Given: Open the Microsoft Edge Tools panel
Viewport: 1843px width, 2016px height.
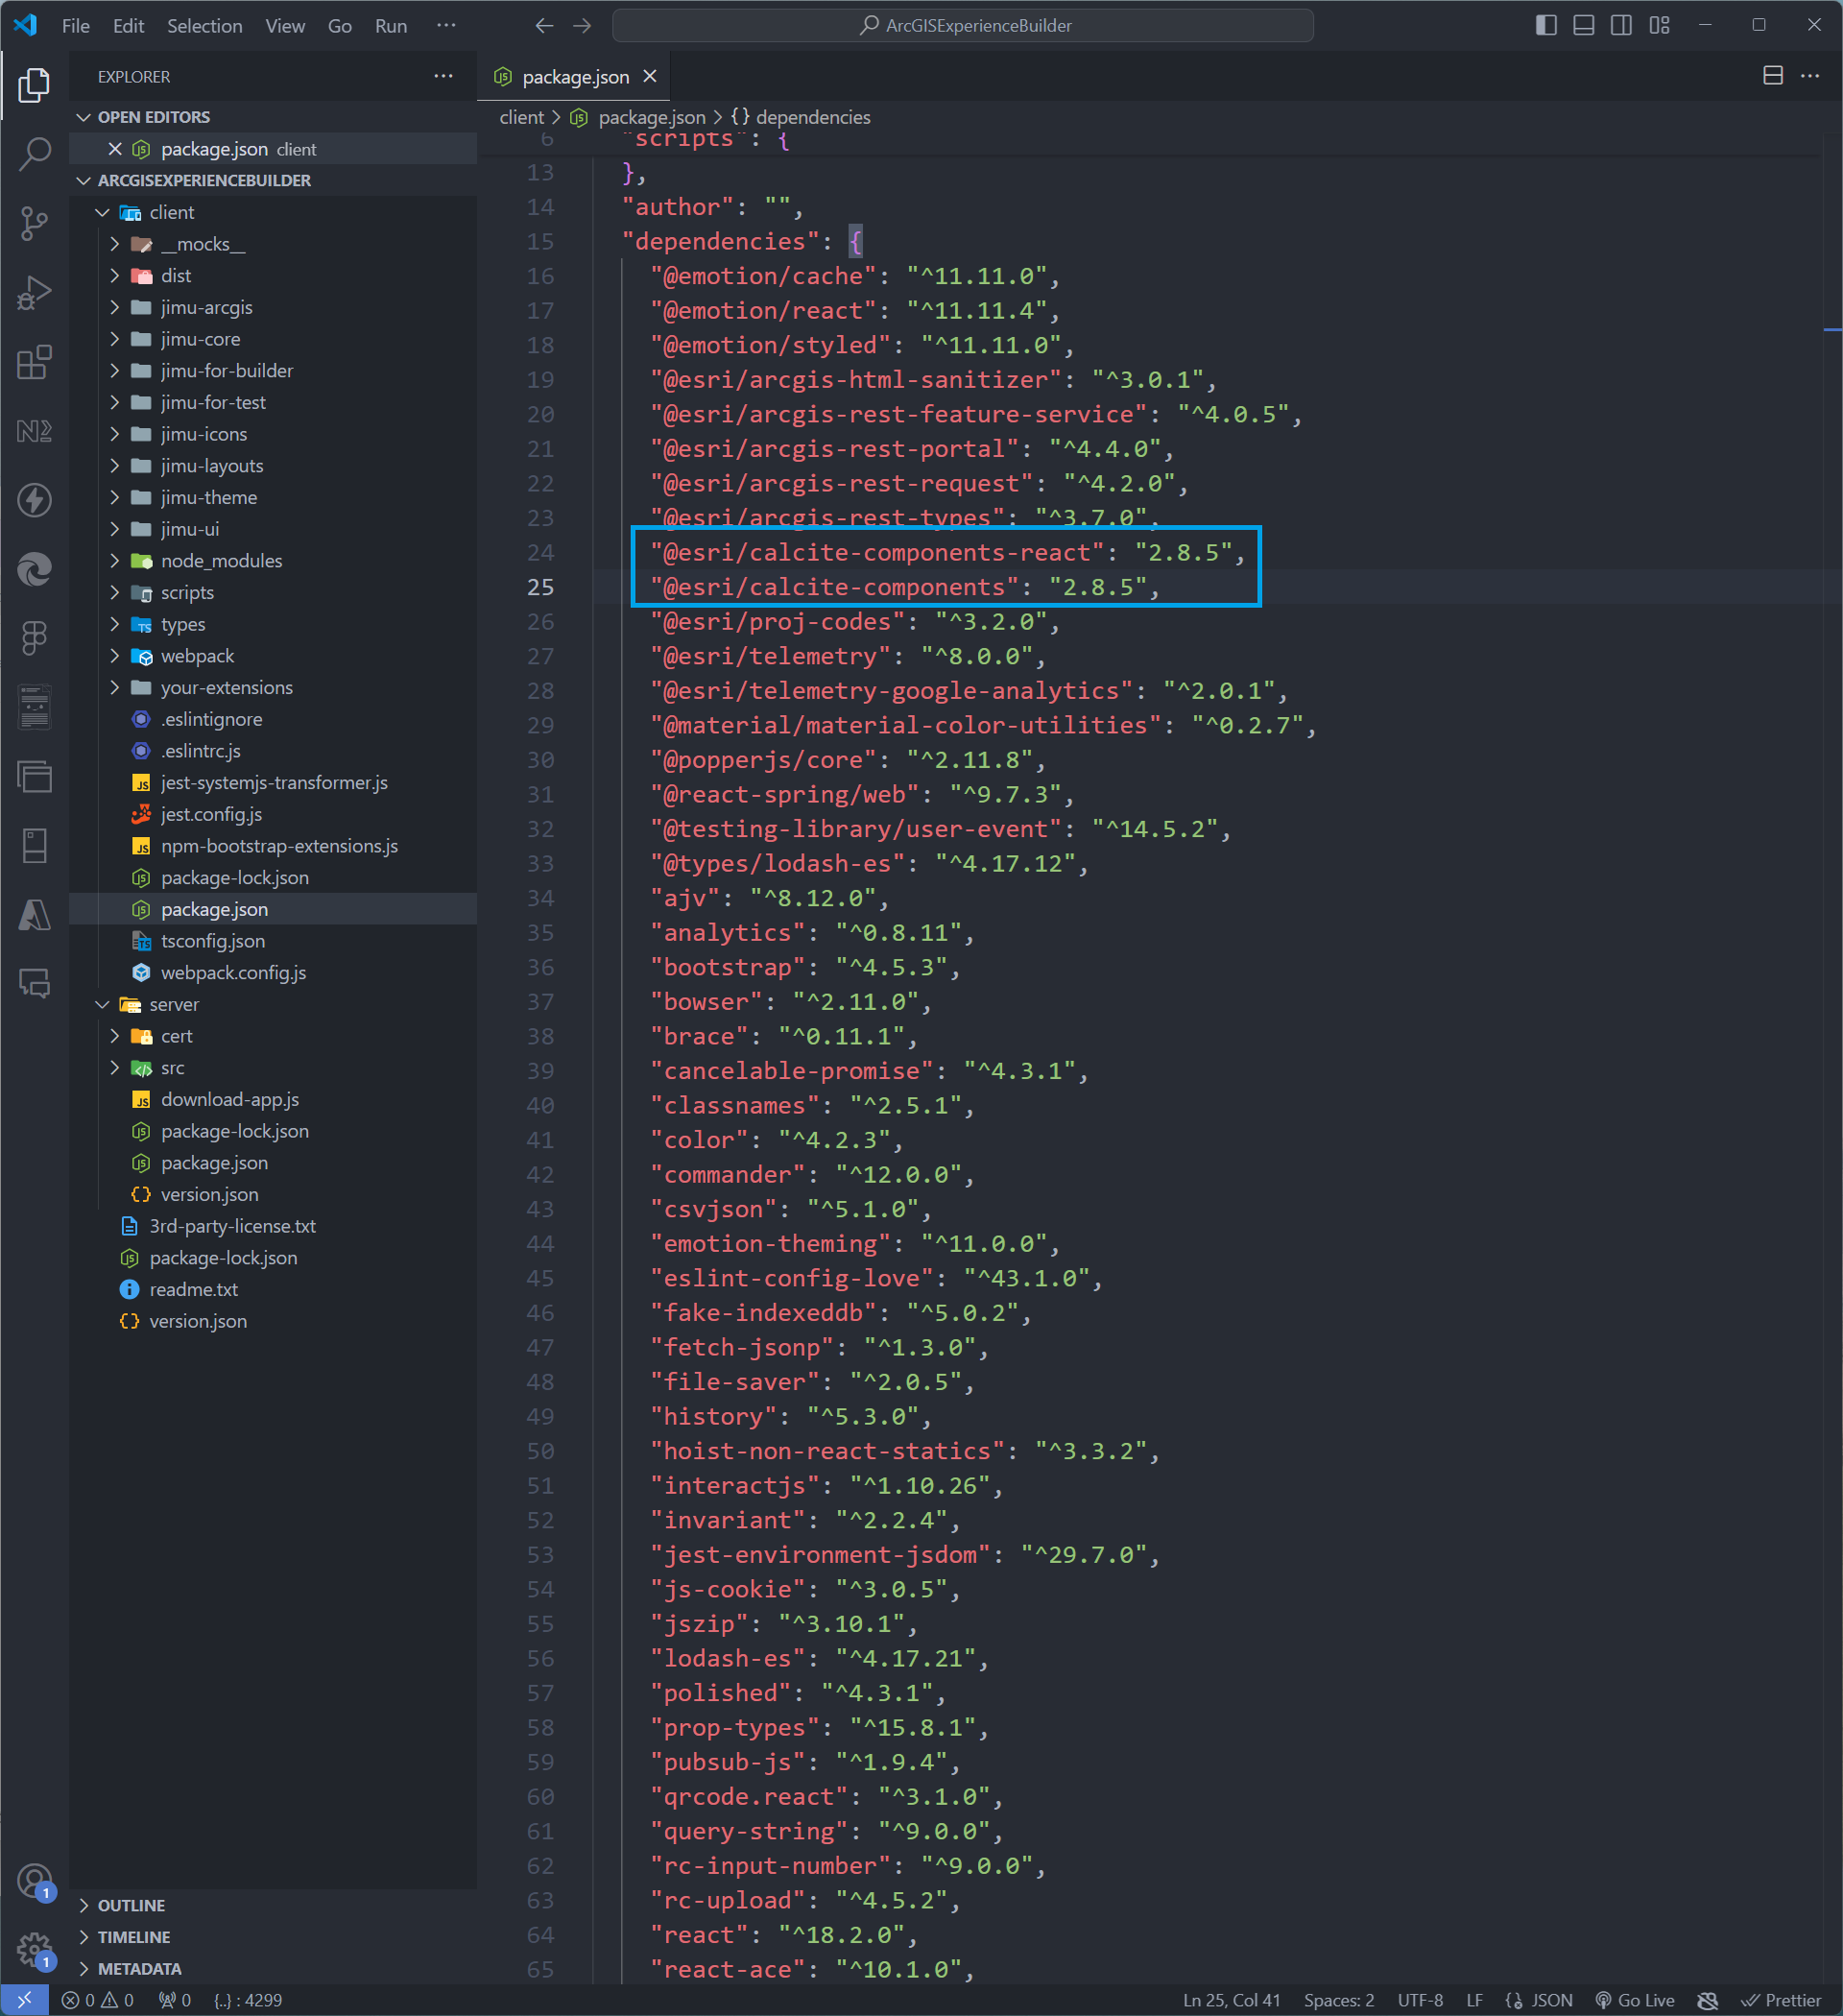Looking at the screenshot, I should pos(35,569).
